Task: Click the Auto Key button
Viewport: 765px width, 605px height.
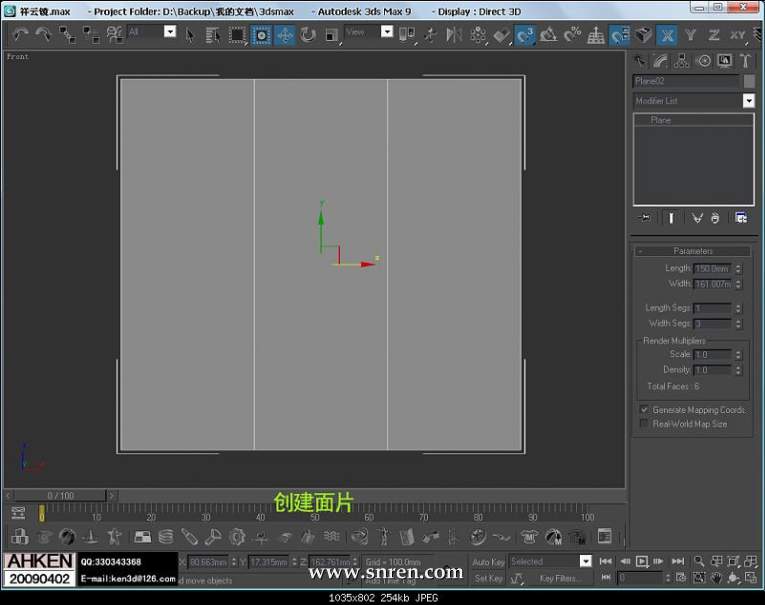Action: [488, 562]
